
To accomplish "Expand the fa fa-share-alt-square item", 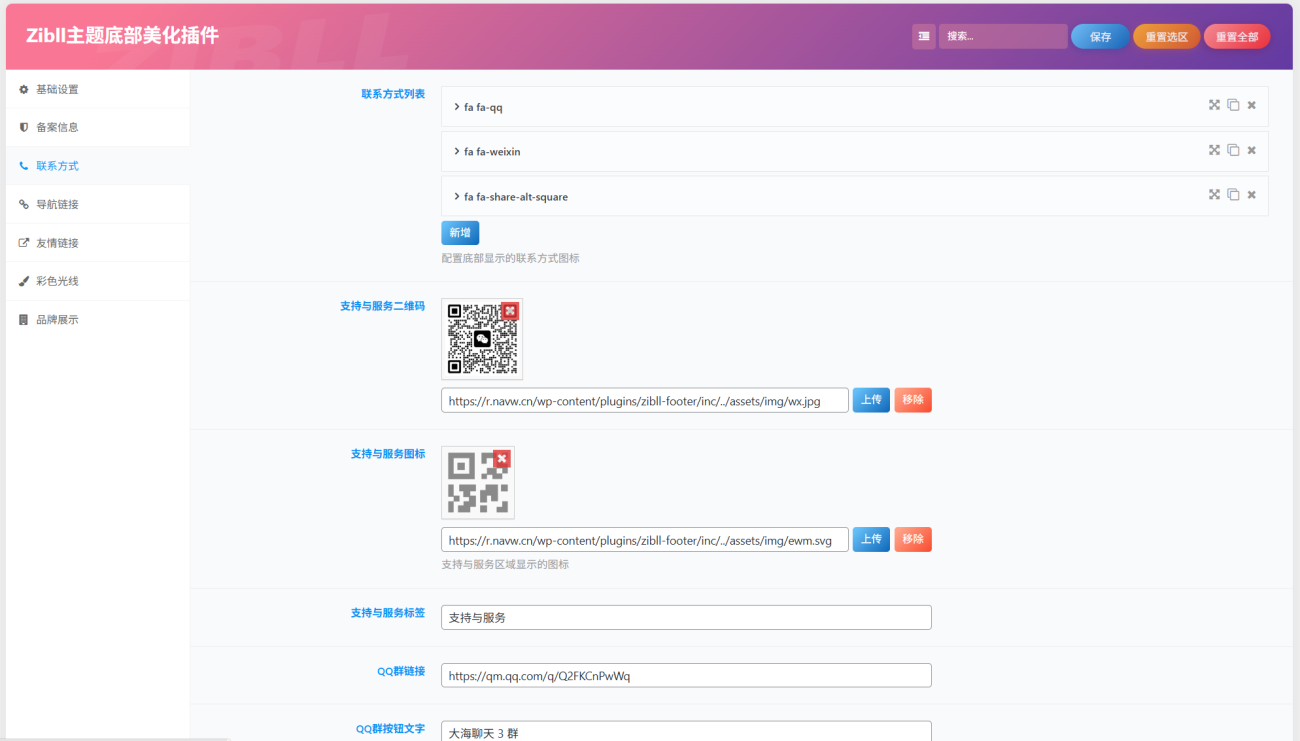I will click(x=515, y=197).
